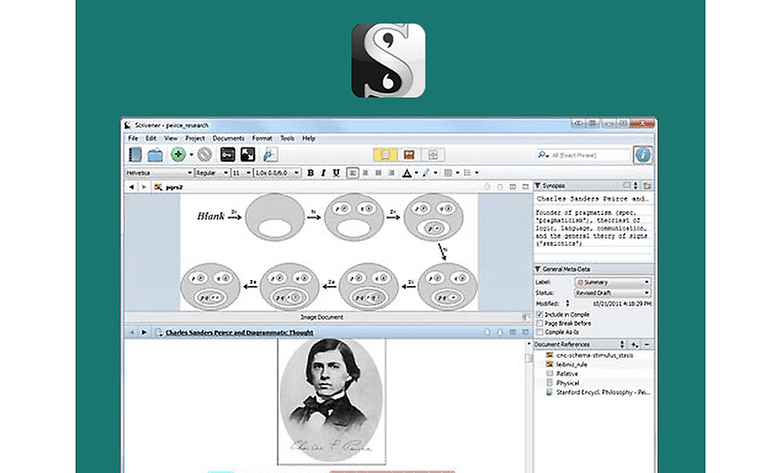This screenshot has height=473, width=782.
Task: Open the Keywords key icon
Action: click(x=227, y=155)
